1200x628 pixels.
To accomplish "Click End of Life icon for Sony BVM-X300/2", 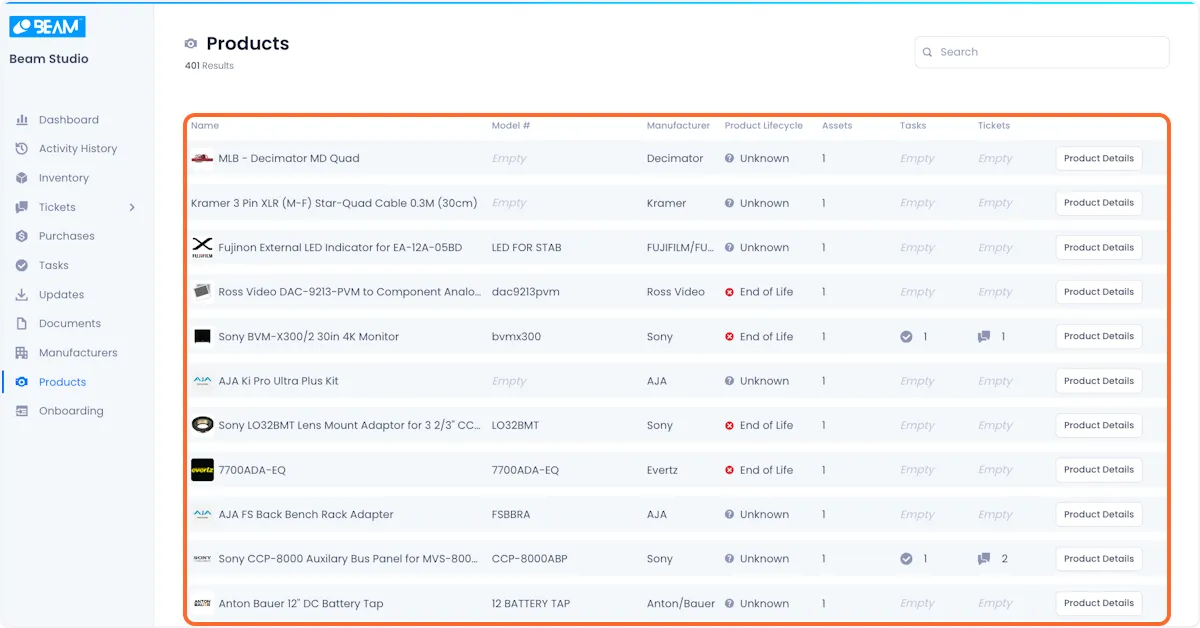I will point(730,337).
